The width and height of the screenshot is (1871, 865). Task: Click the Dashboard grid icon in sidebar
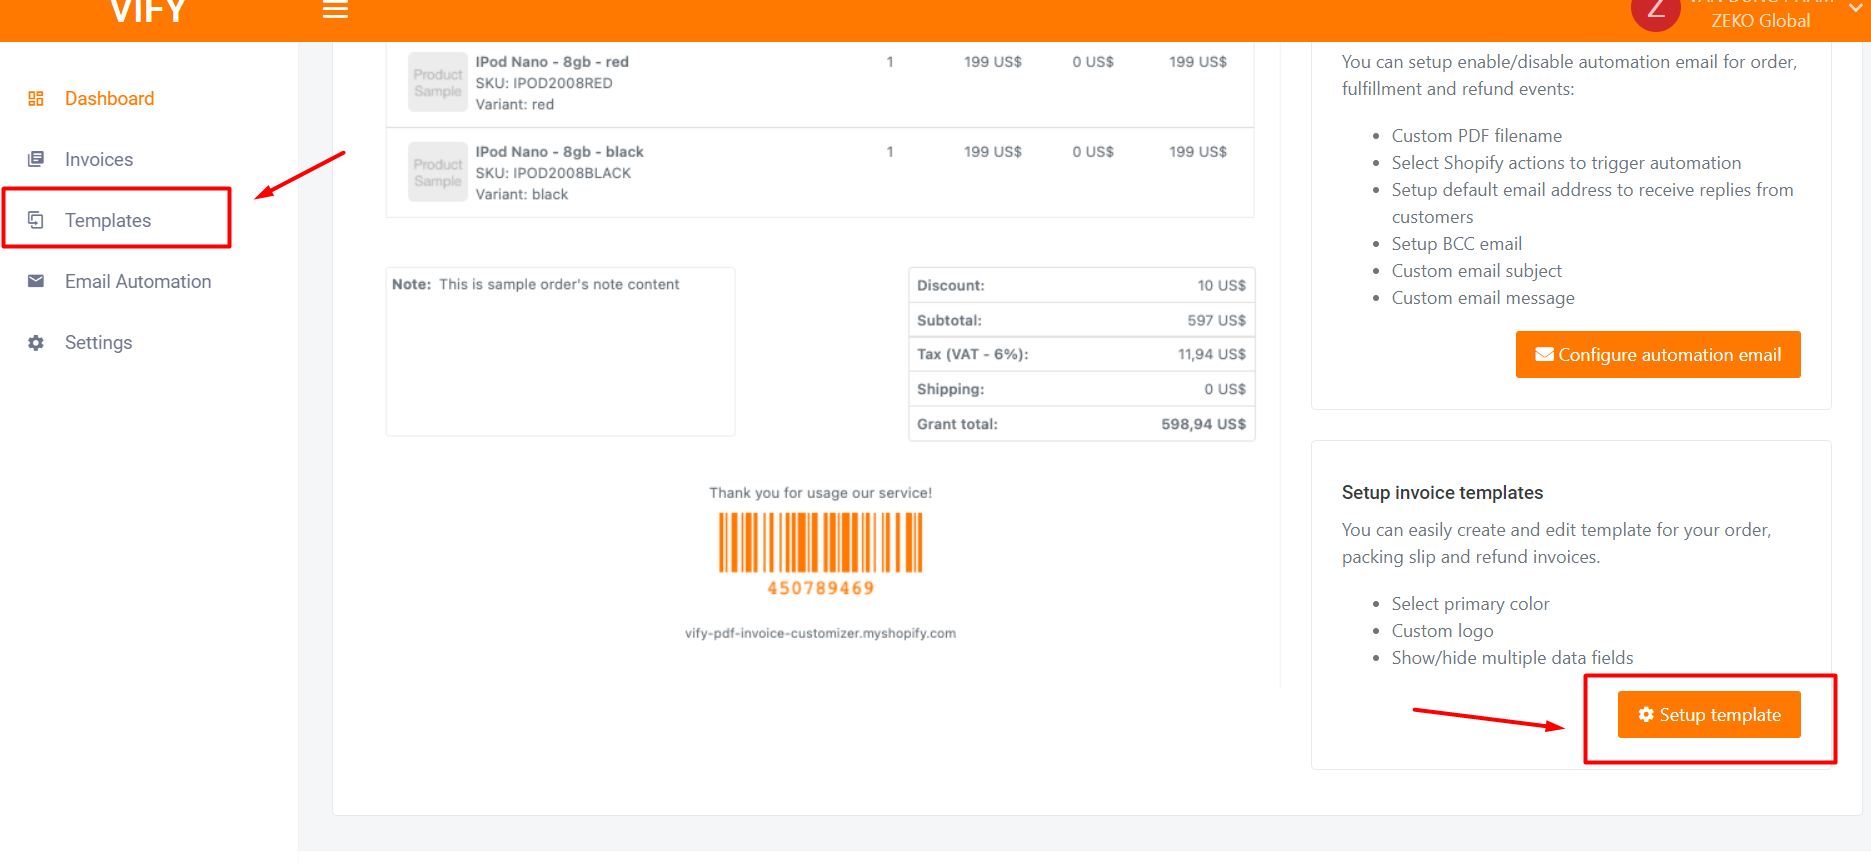point(36,99)
